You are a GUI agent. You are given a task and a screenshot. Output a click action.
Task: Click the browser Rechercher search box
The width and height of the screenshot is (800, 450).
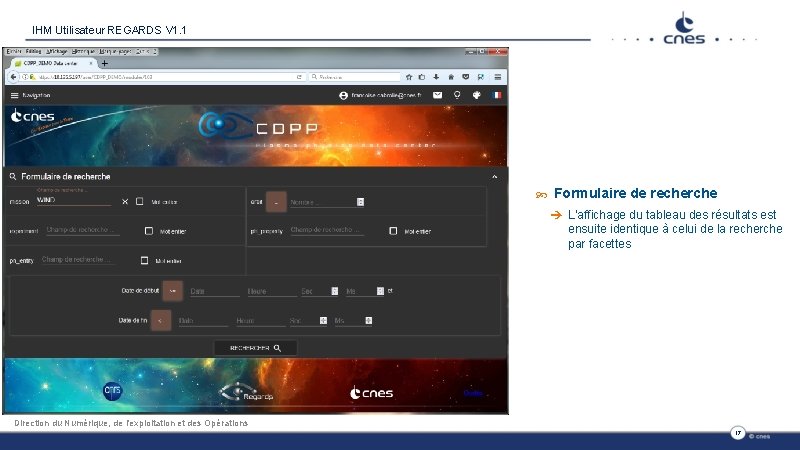(x=355, y=77)
